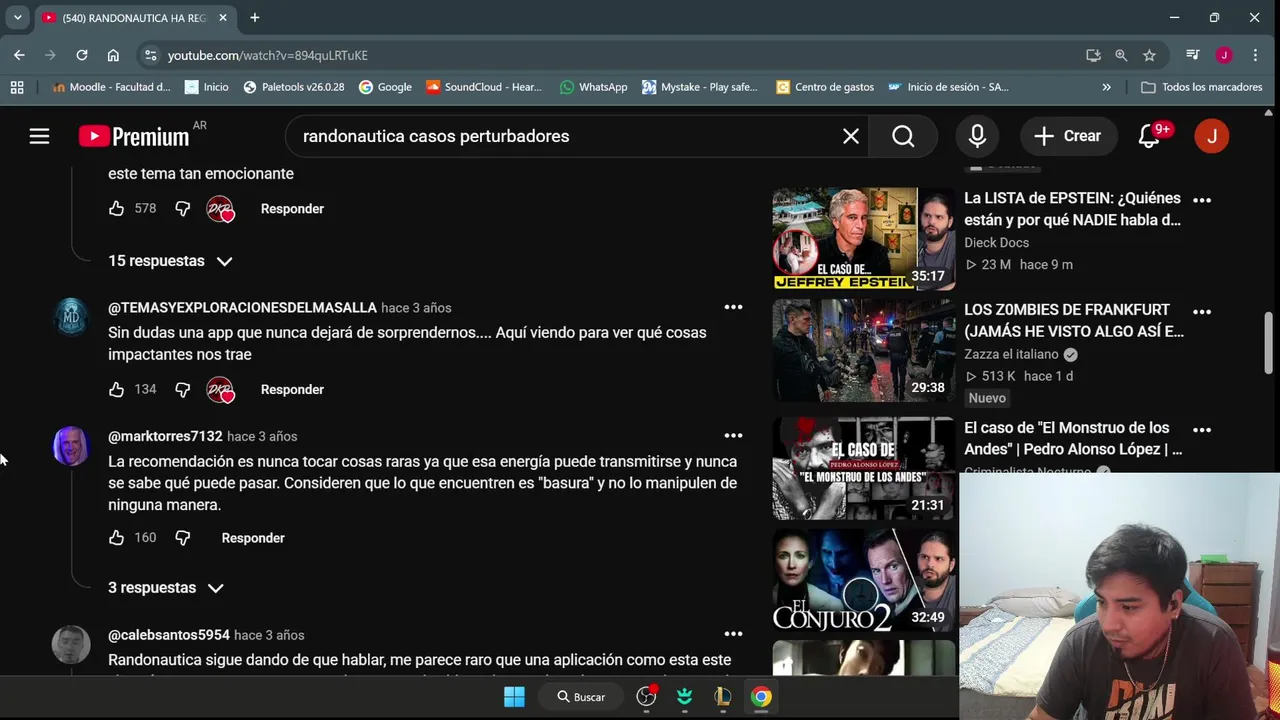Open options for Monstruo de los Andes video
Image resolution: width=1280 pixels, height=720 pixels.
pos(1202,430)
